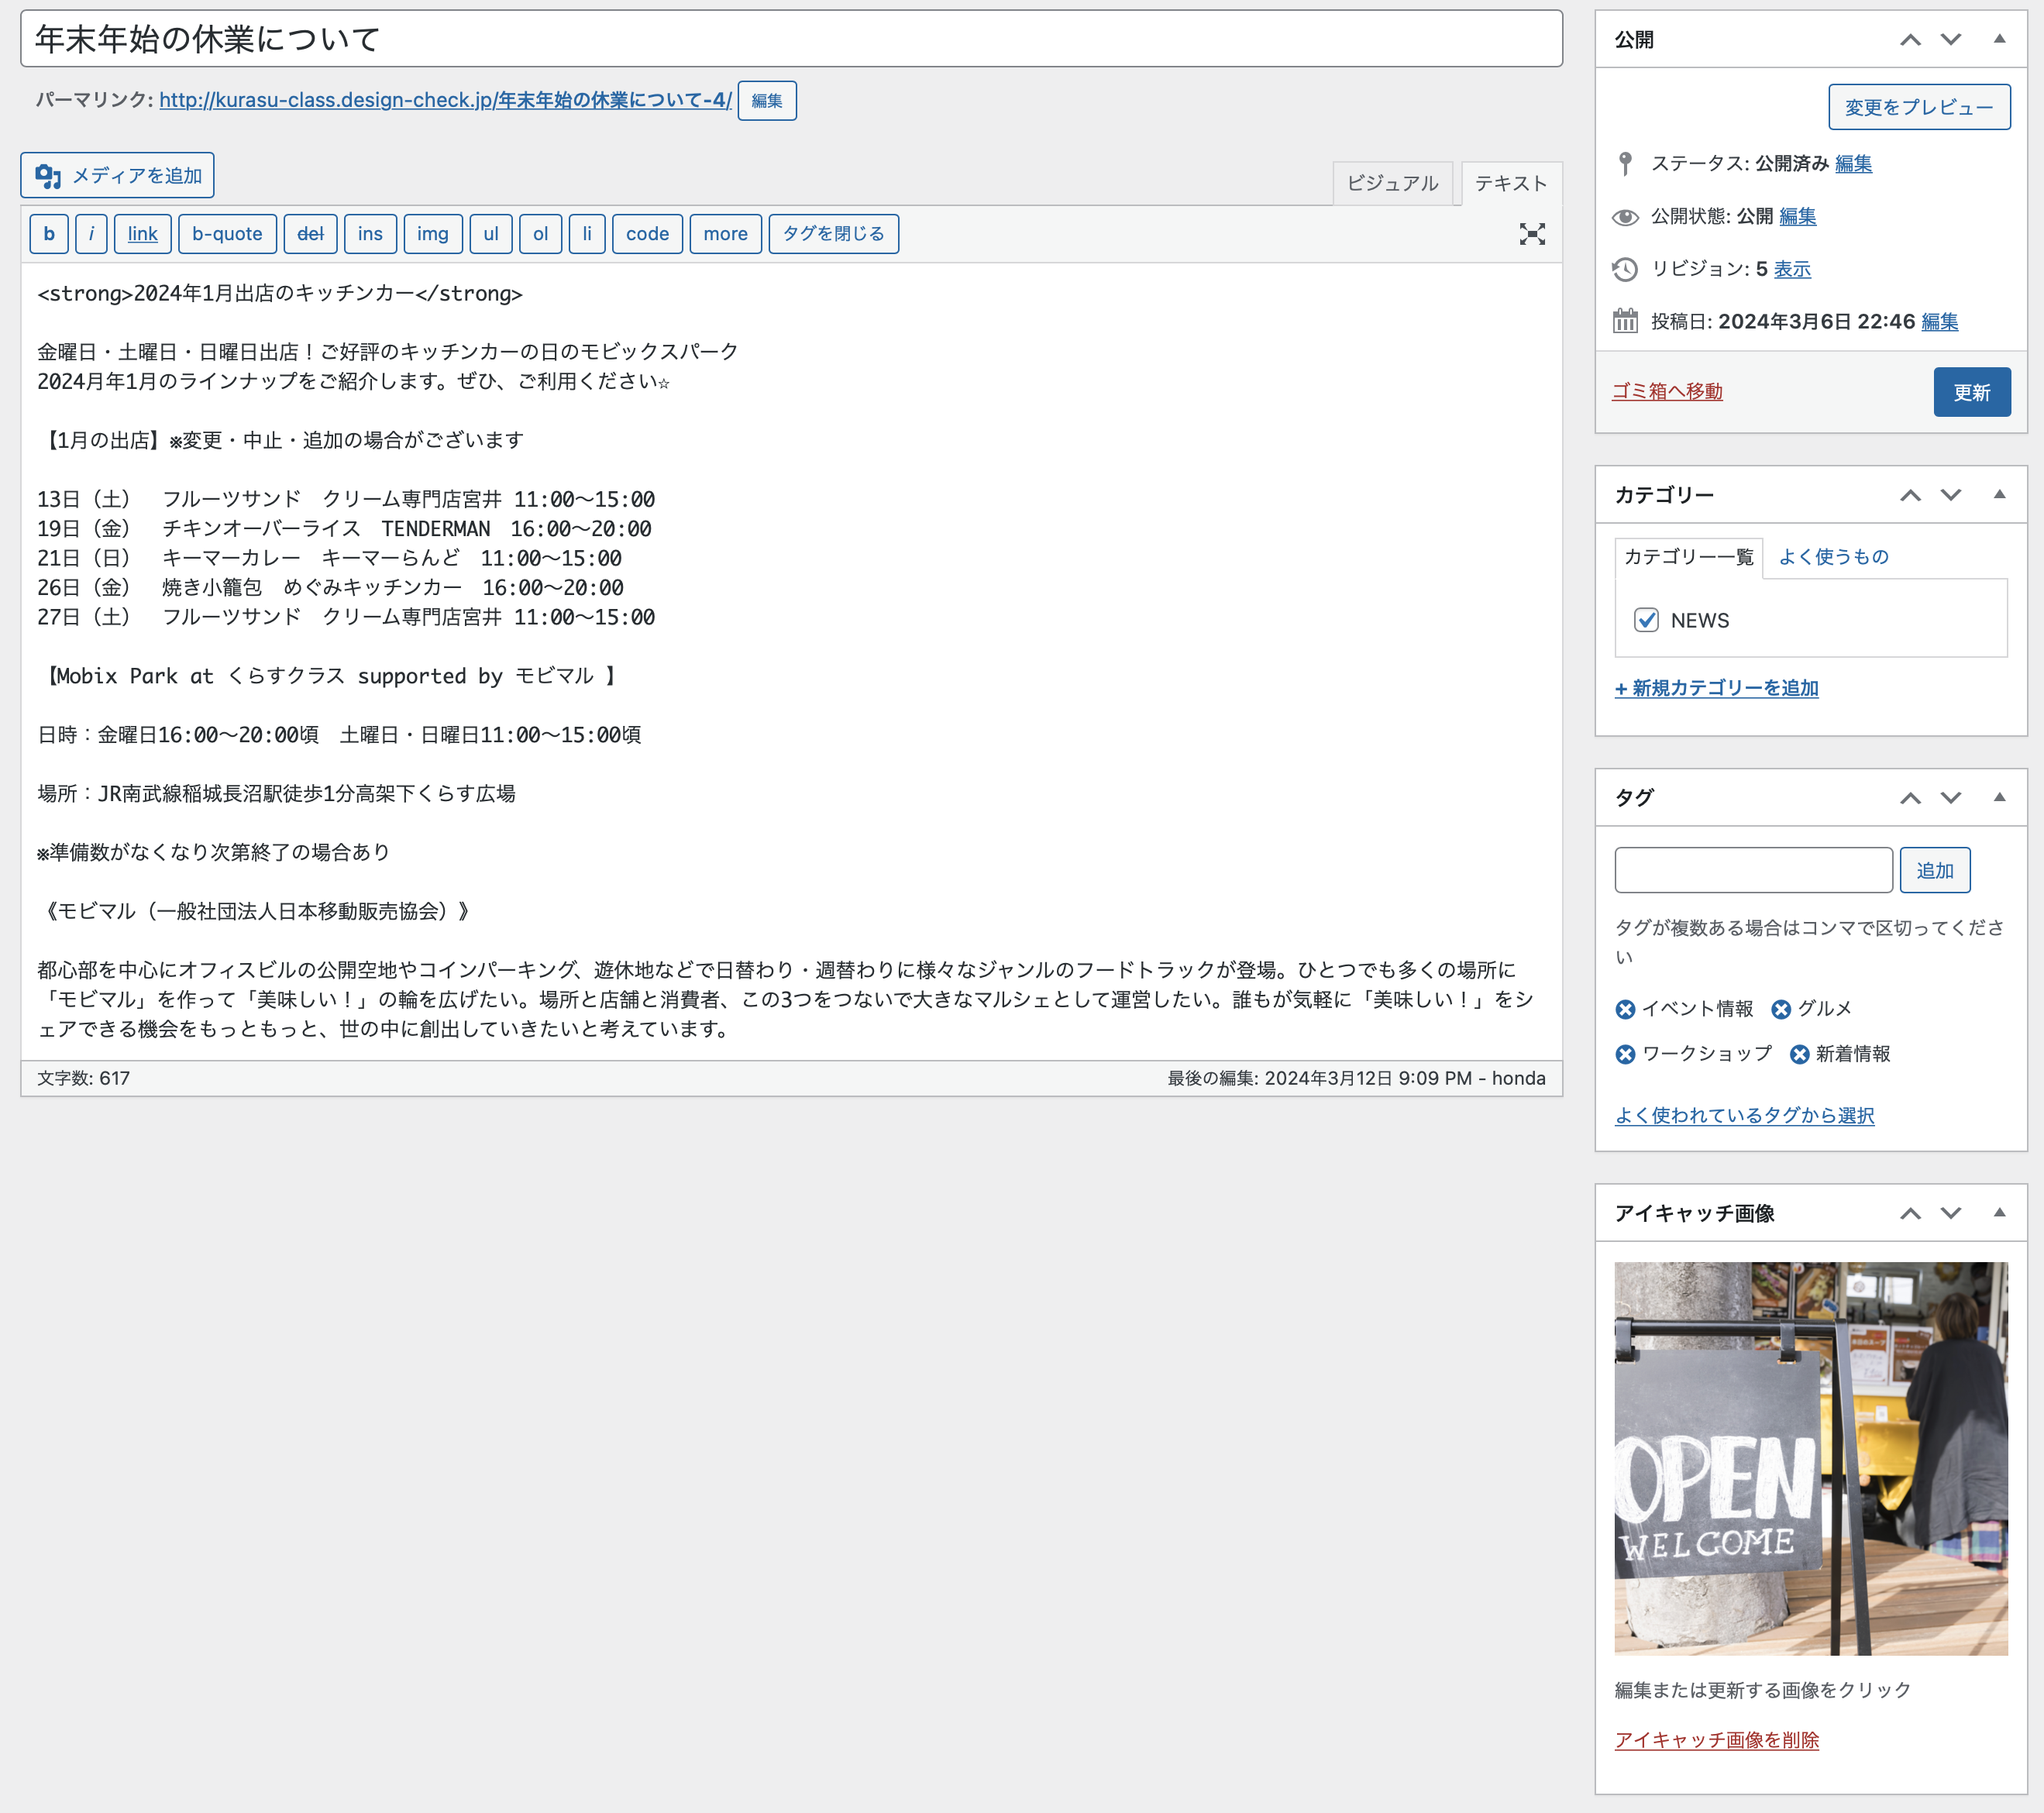Viewport: 2044px width, 1813px height.
Task: Move the タグ panel up
Action: pyautogui.click(x=1910, y=798)
